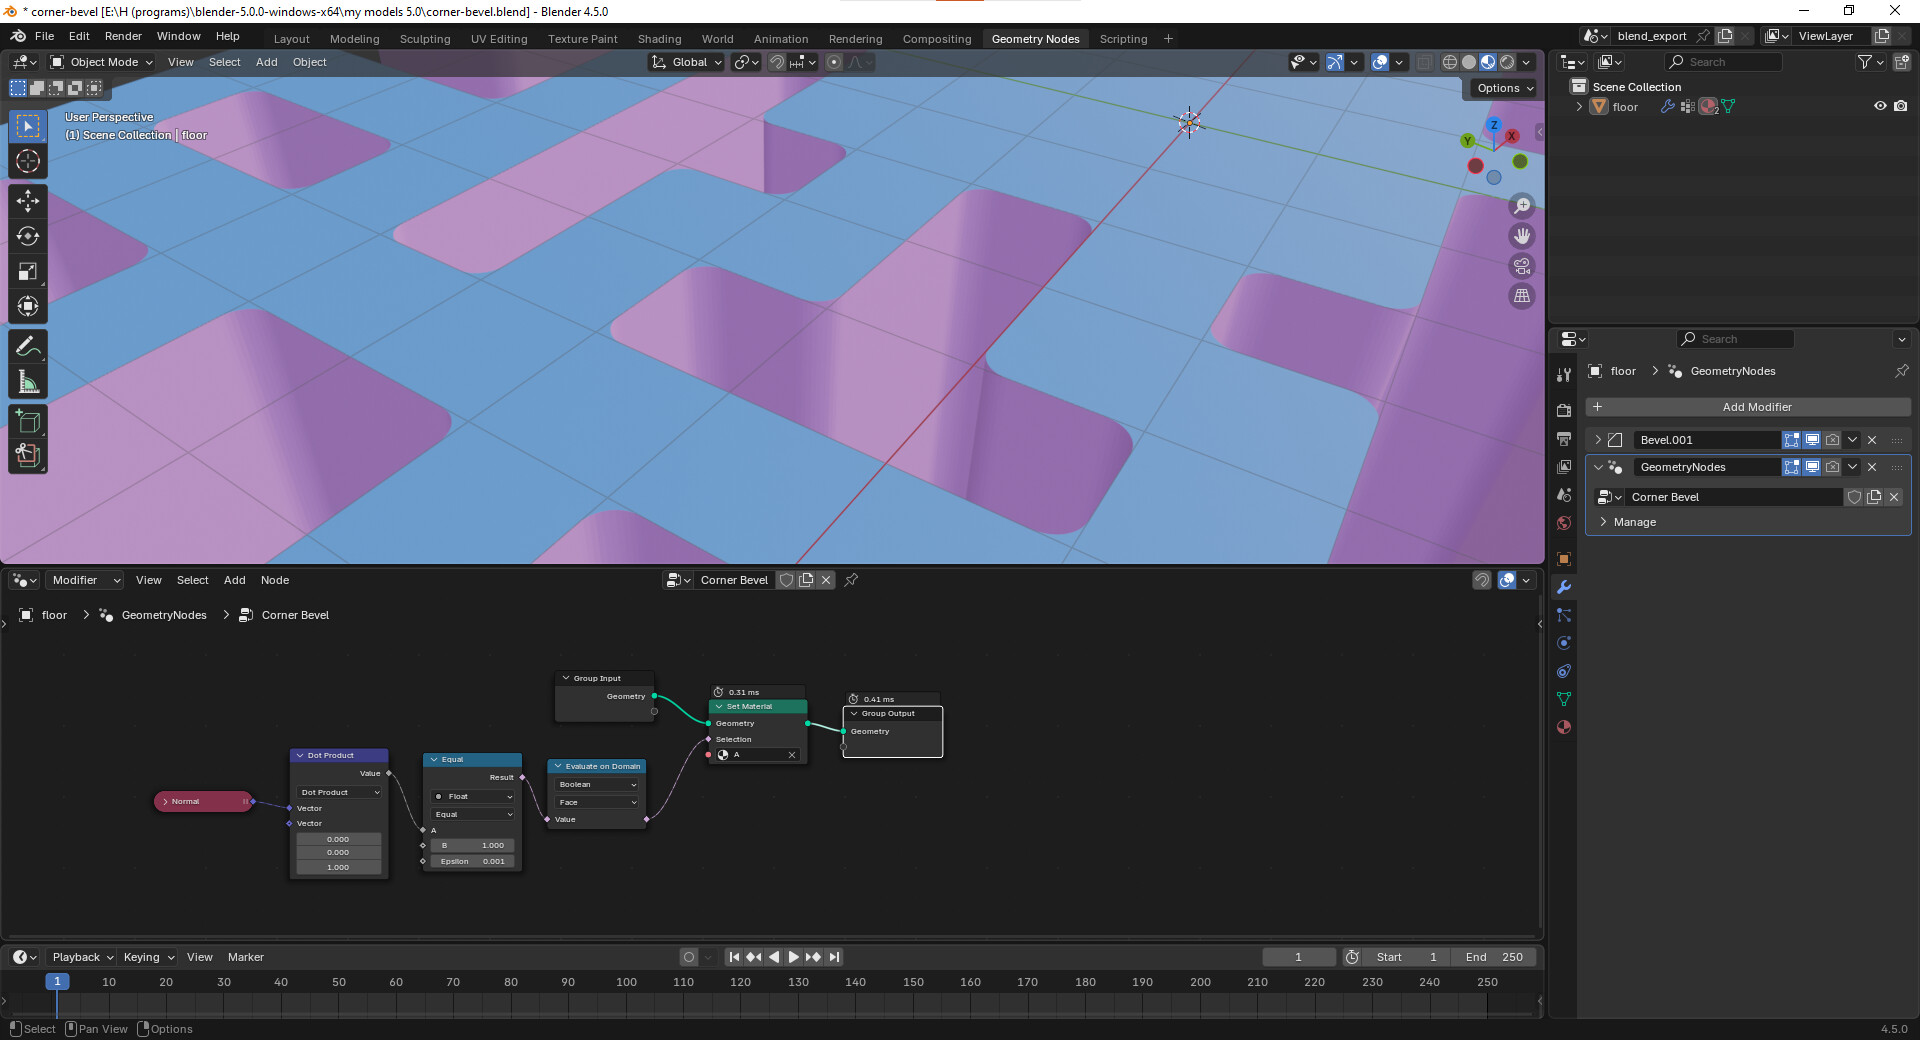1920x1040 pixels.
Task: Open viewport Options dropdown
Action: [1505, 88]
